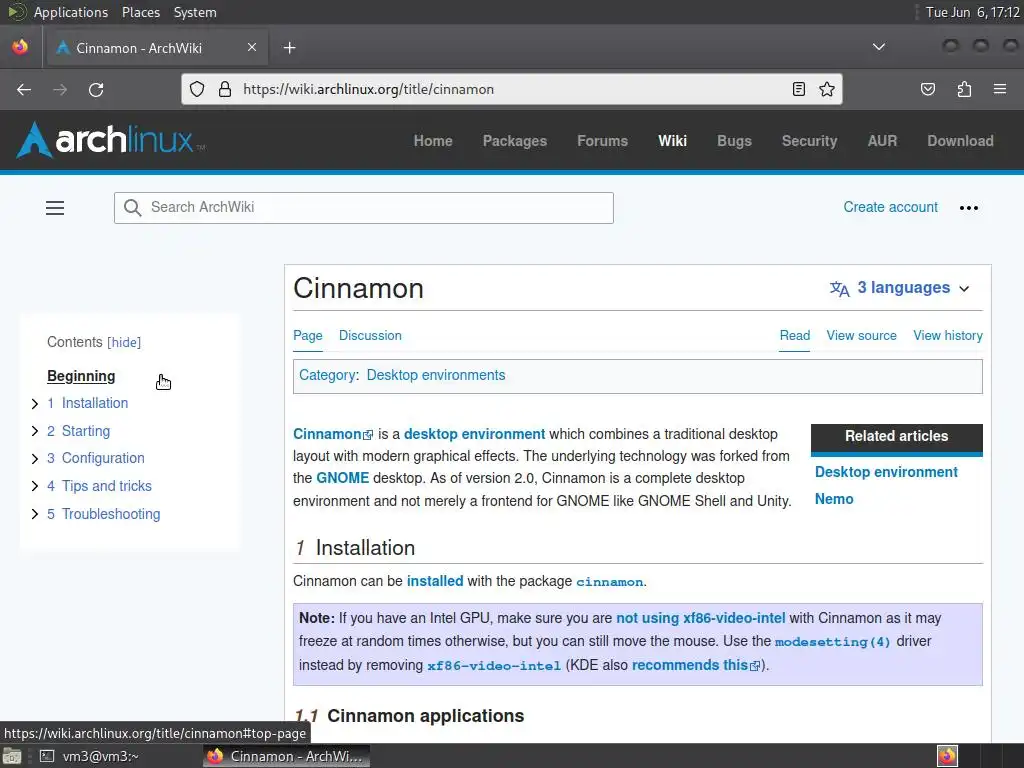Open the Save to Pocket icon
The height and width of the screenshot is (768, 1024).
[x=927, y=89]
